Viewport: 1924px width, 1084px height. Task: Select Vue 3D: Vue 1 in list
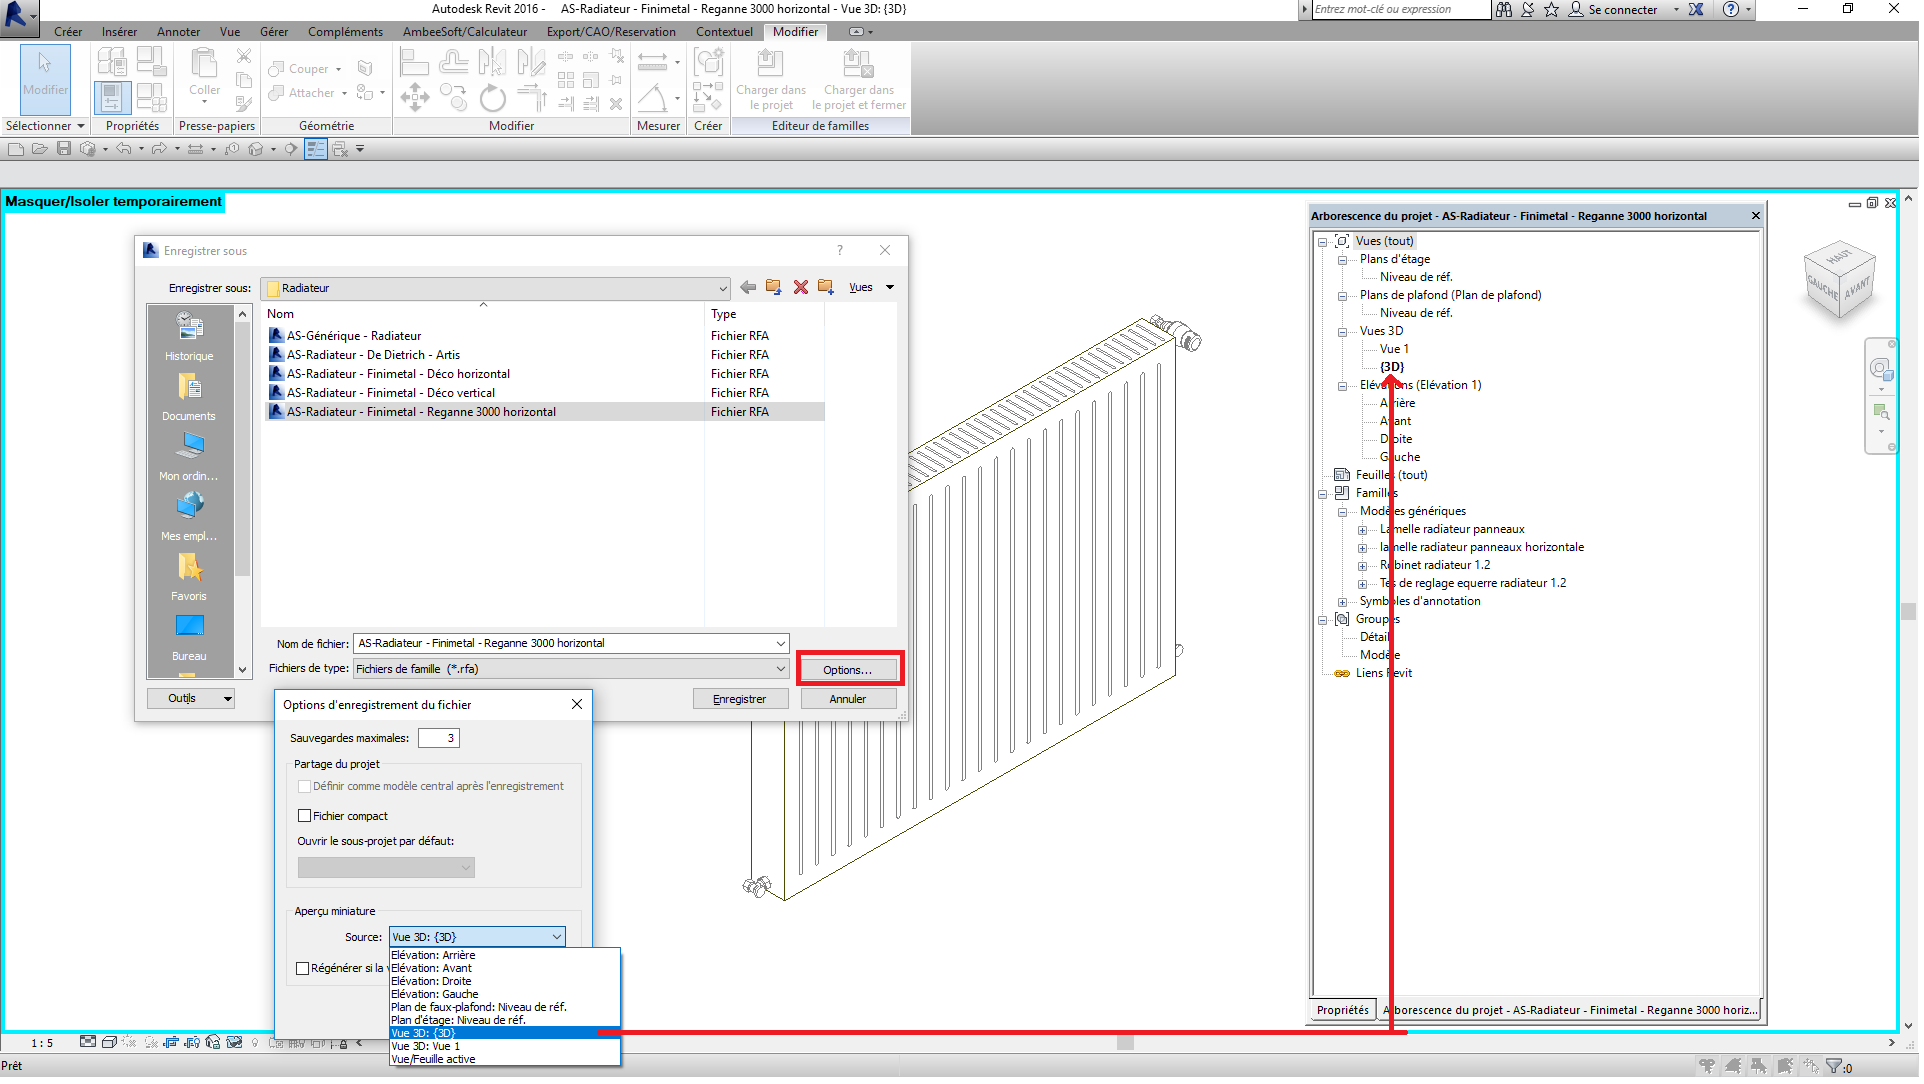click(x=427, y=1048)
